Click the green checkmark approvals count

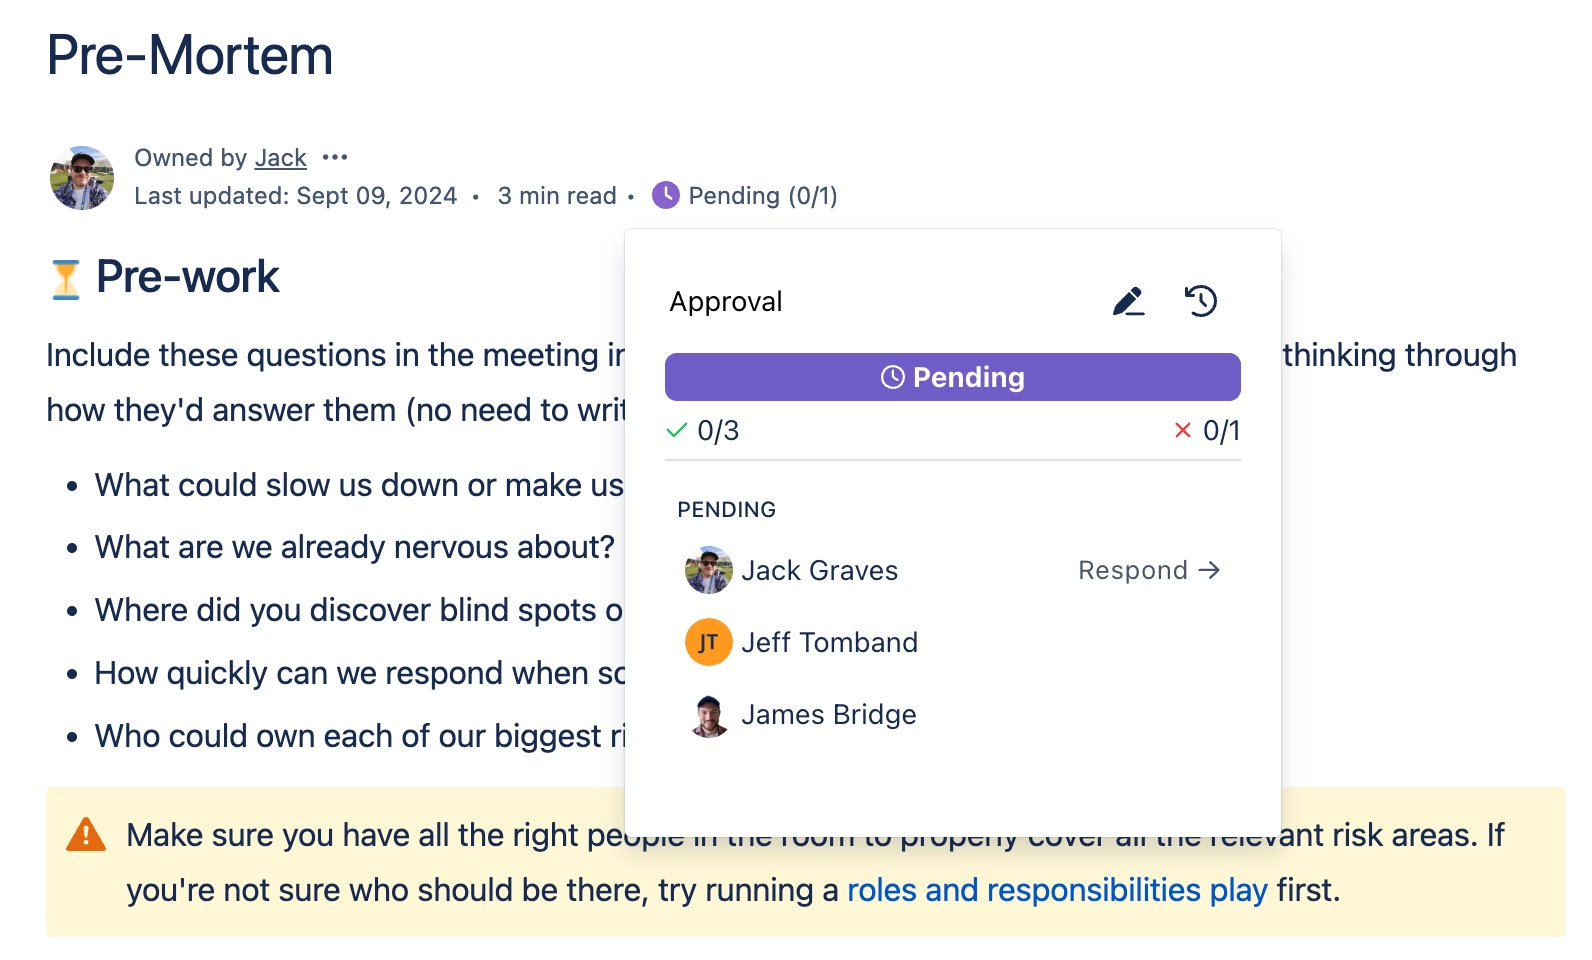[x=703, y=431]
